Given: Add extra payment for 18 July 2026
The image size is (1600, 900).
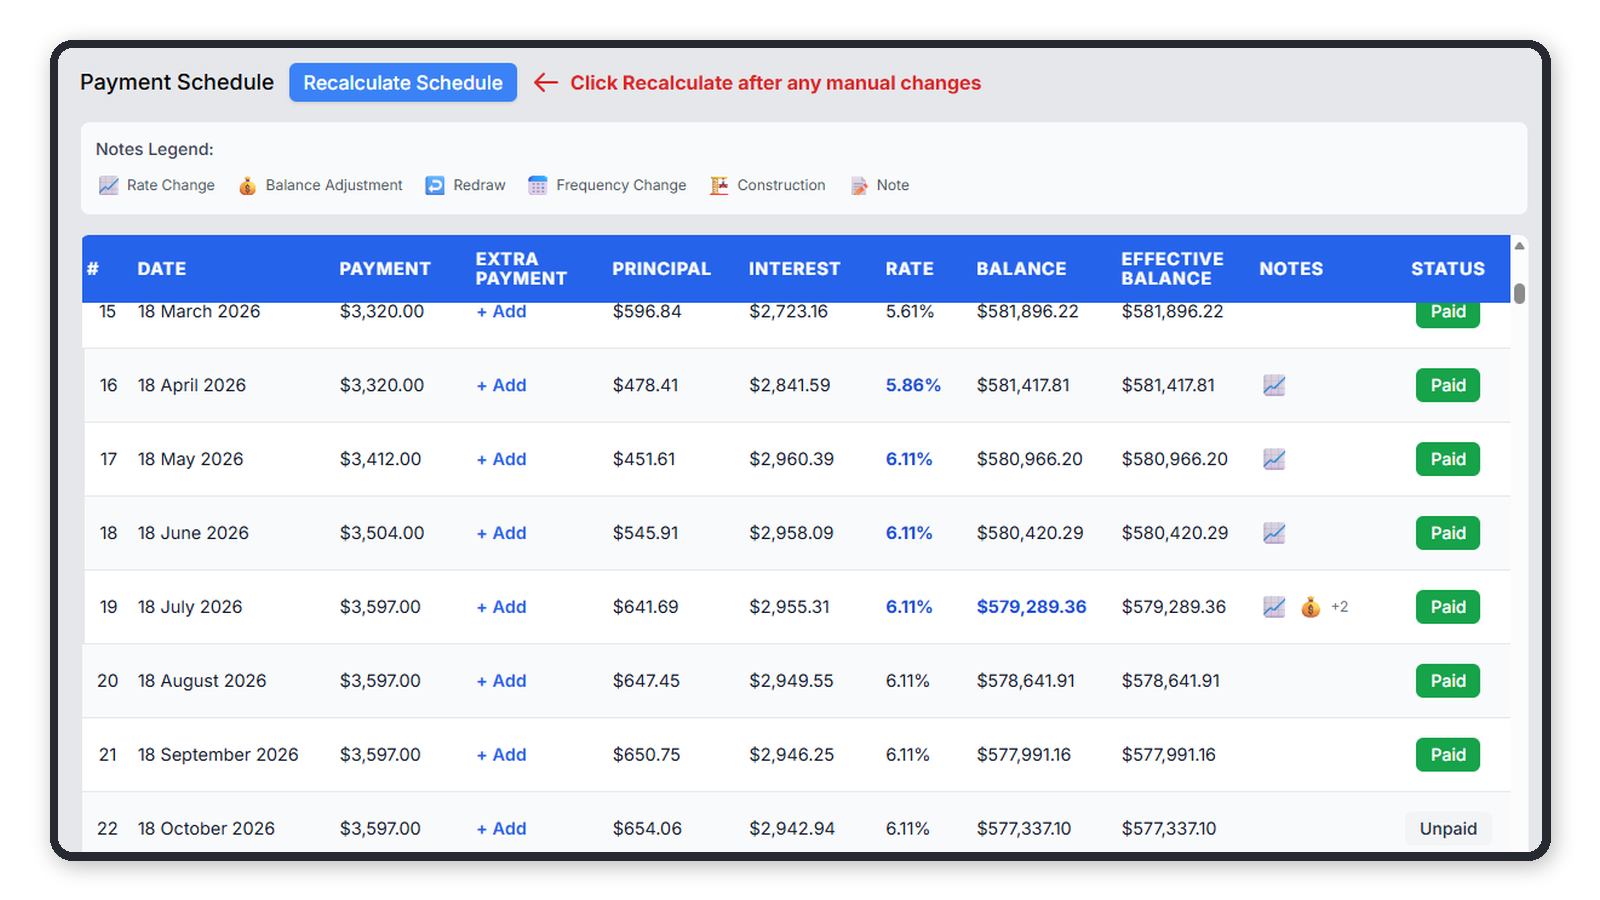Looking at the screenshot, I should pyautogui.click(x=501, y=607).
